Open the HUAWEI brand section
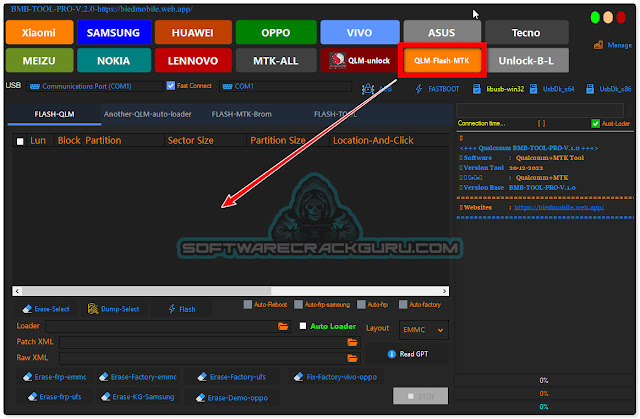 pyautogui.click(x=193, y=32)
